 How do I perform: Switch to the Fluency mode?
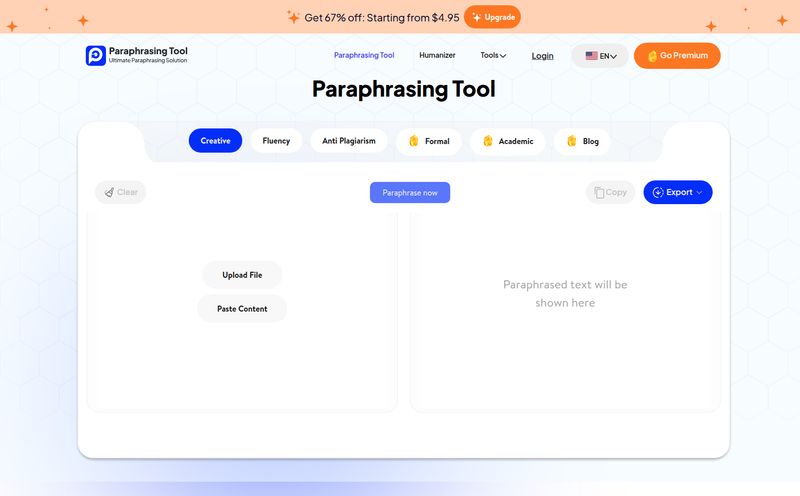pyautogui.click(x=276, y=140)
